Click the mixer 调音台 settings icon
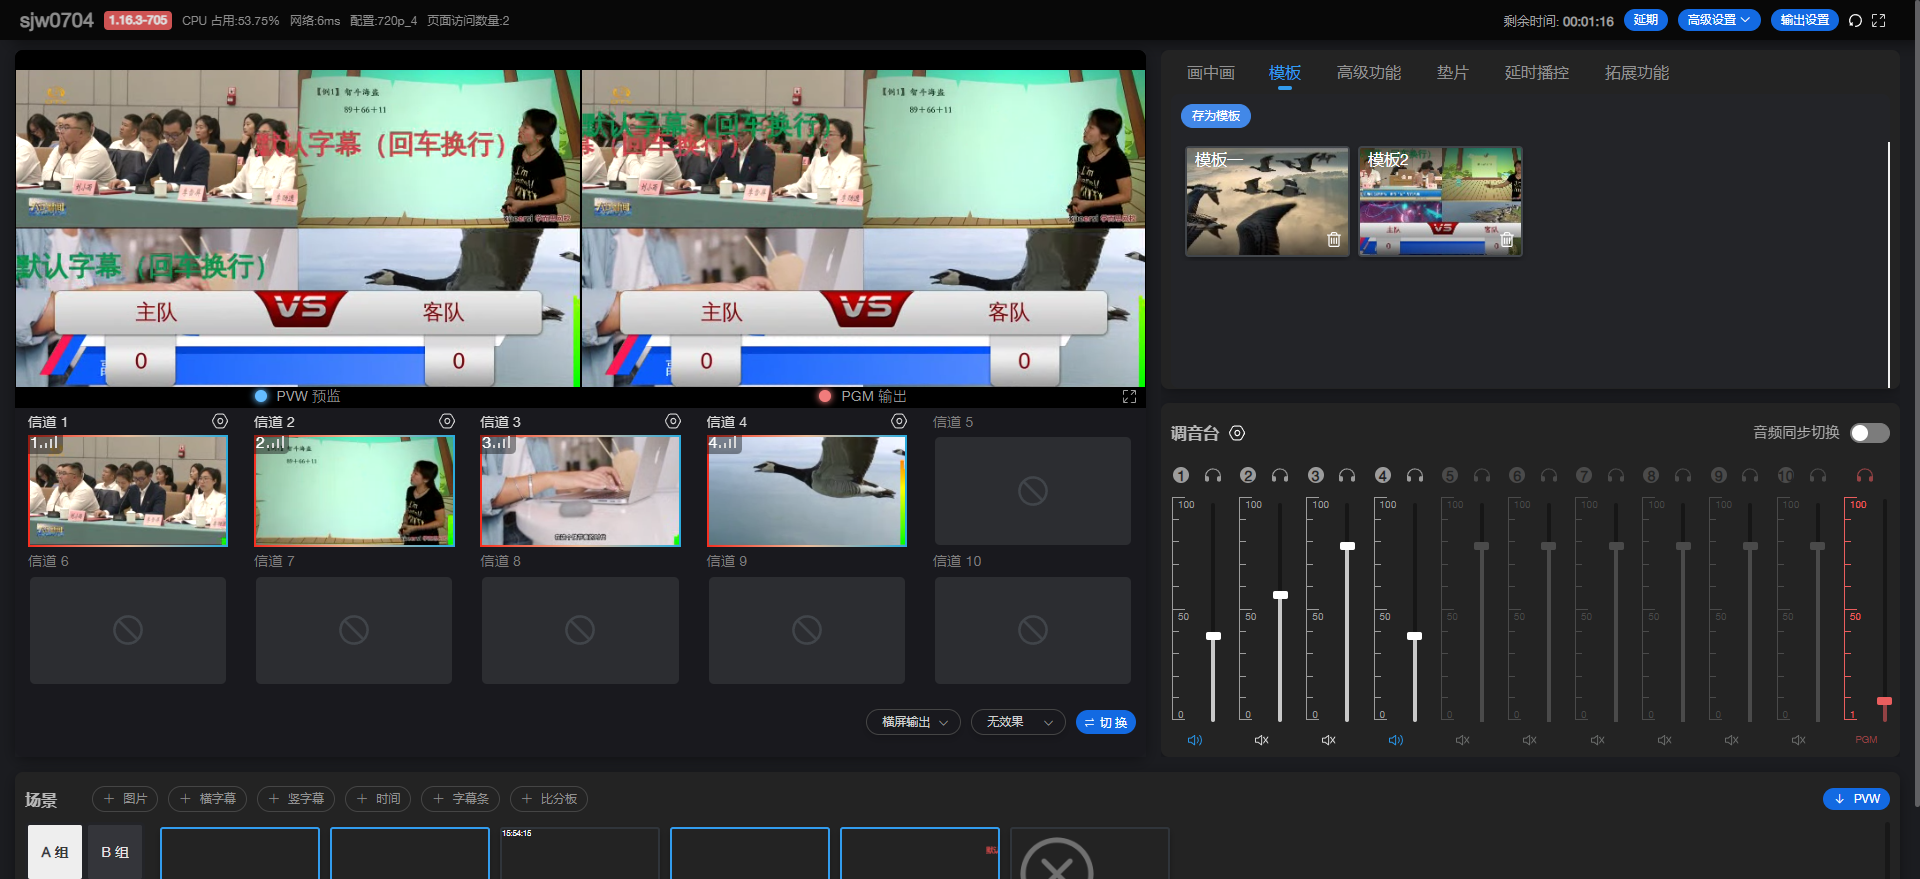 point(1237,433)
